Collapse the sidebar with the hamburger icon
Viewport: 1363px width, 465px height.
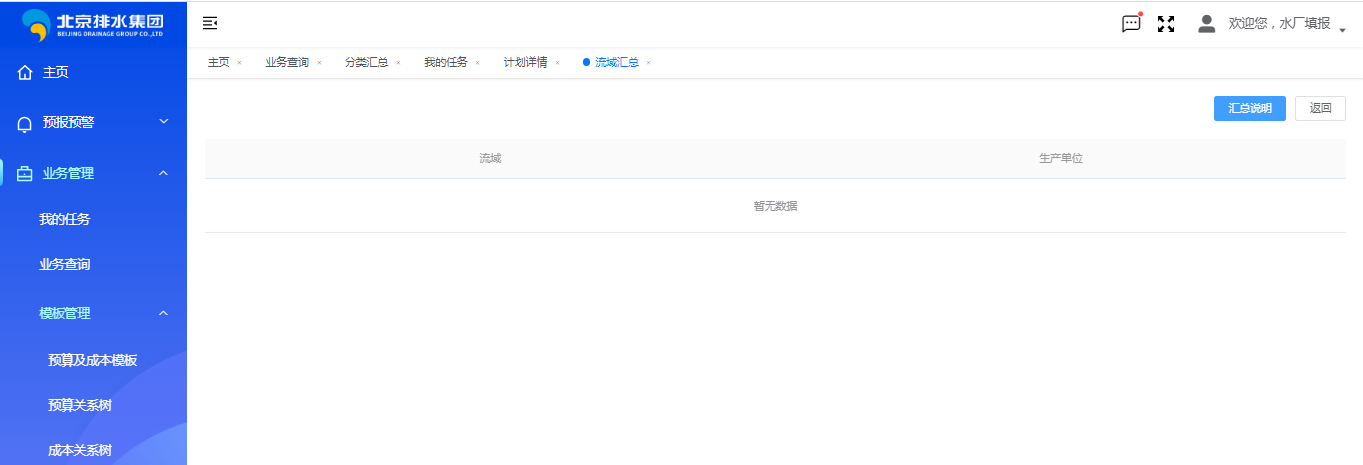pyautogui.click(x=210, y=23)
